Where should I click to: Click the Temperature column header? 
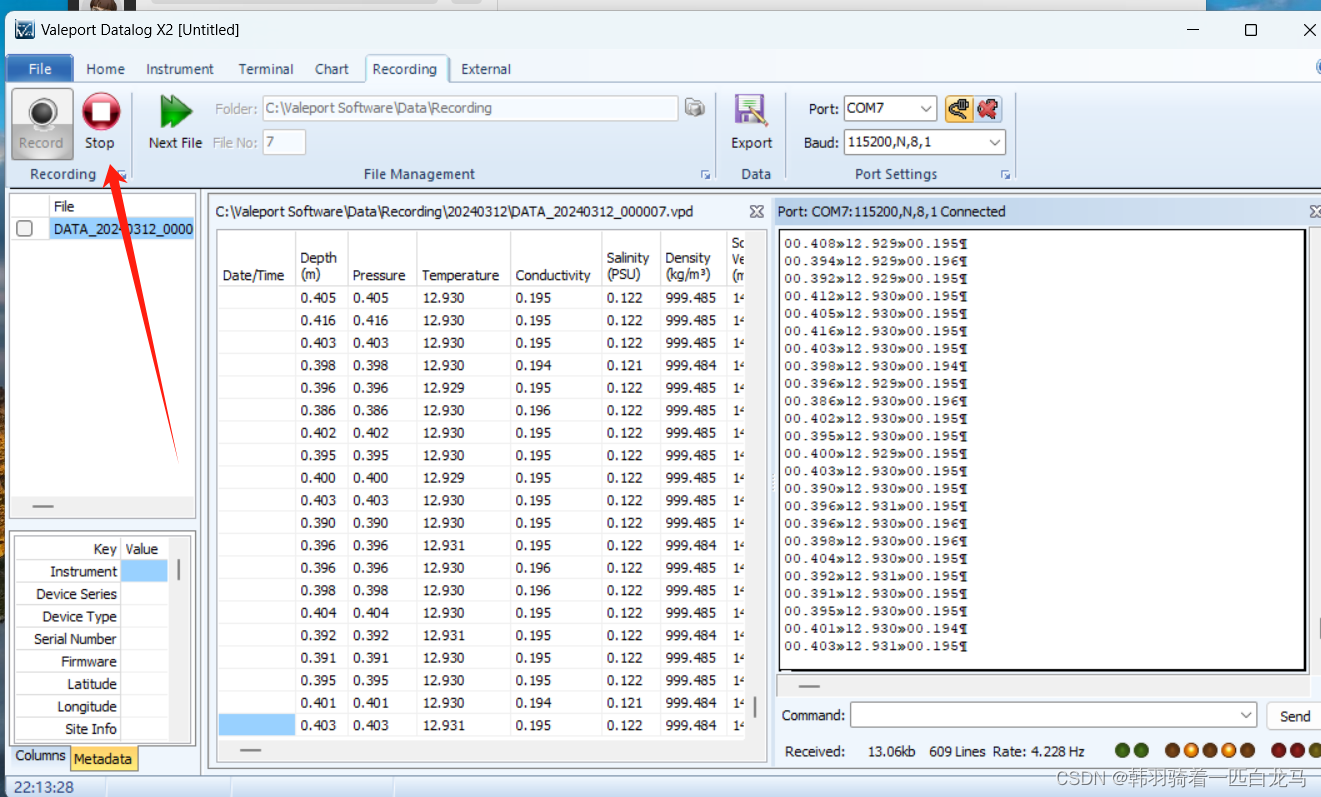(x=464, y=259)
